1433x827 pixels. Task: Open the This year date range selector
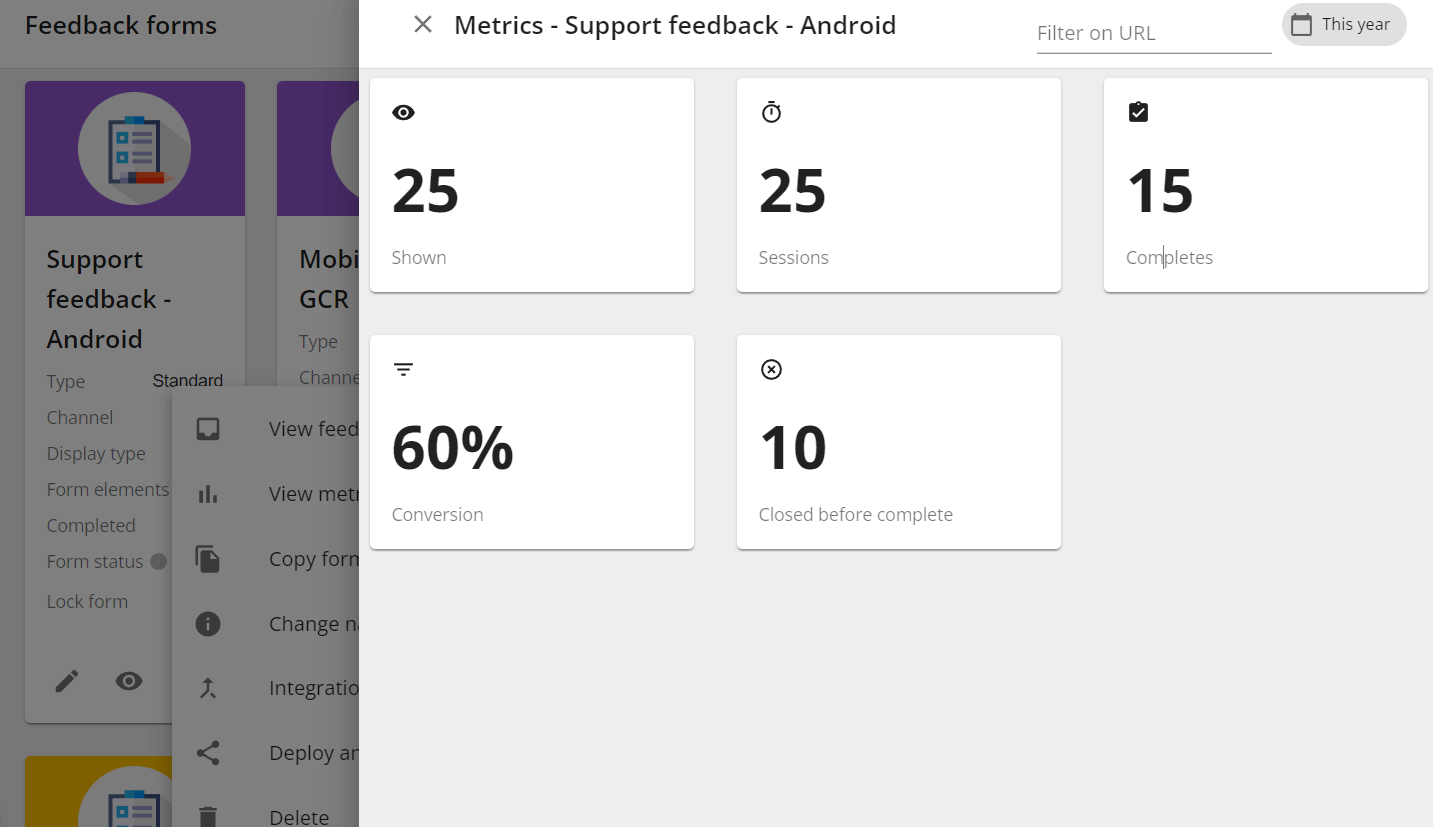tap(1344, 24)
